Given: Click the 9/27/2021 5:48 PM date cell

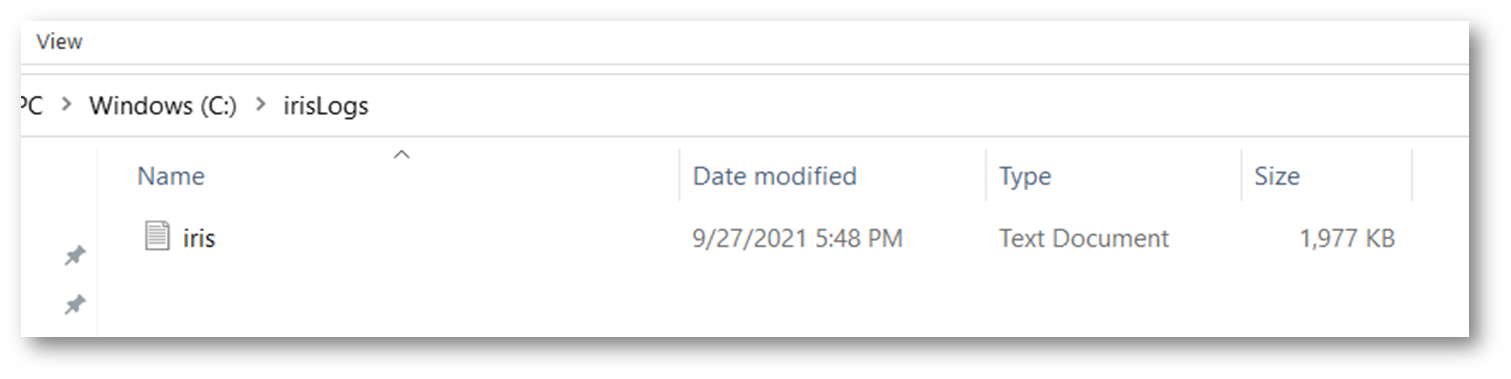Looking at the screenshot, I should (797, 238).
